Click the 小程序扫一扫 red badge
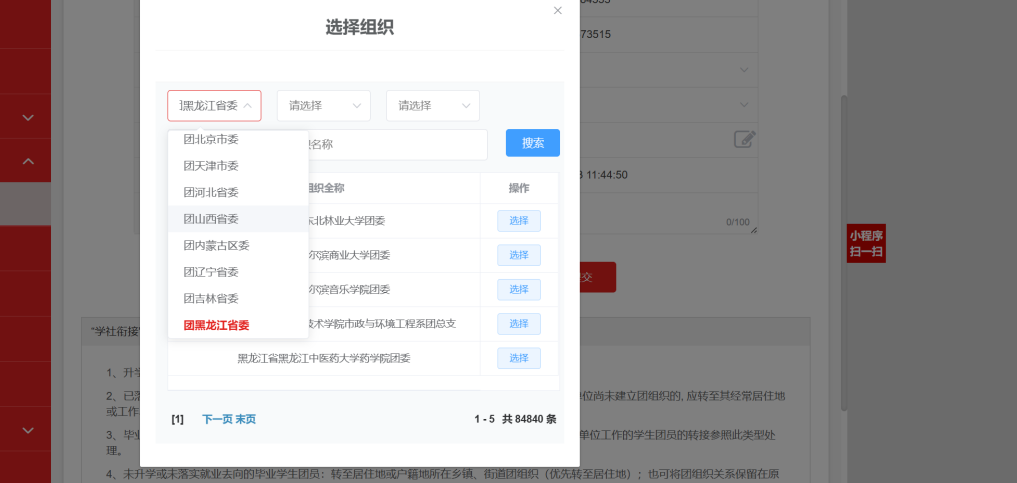The image size is (1017, 483). click(x=866, y=244)
